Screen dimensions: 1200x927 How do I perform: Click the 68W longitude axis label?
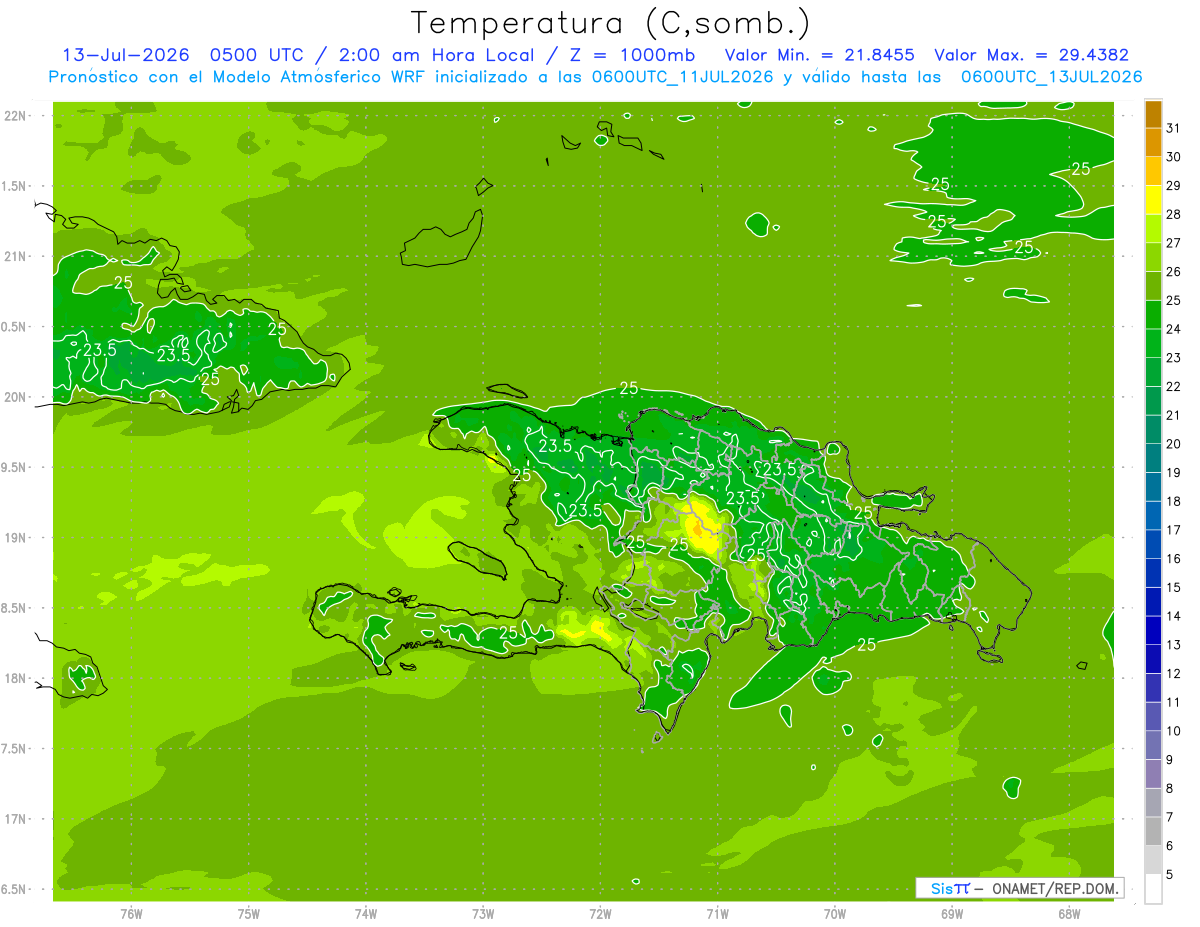[x=1069, y=913]
